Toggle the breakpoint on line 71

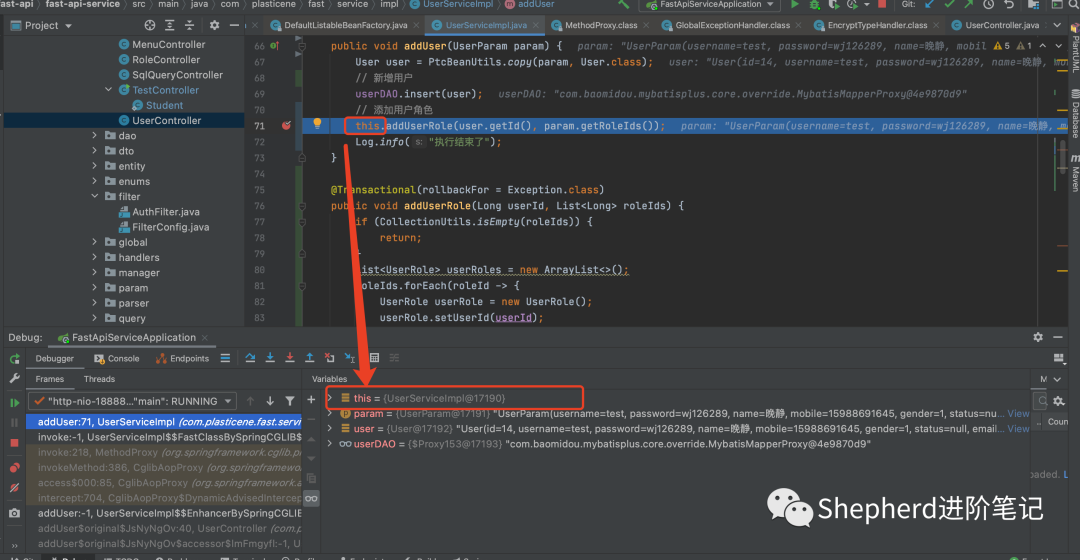[x=287, y=125]
